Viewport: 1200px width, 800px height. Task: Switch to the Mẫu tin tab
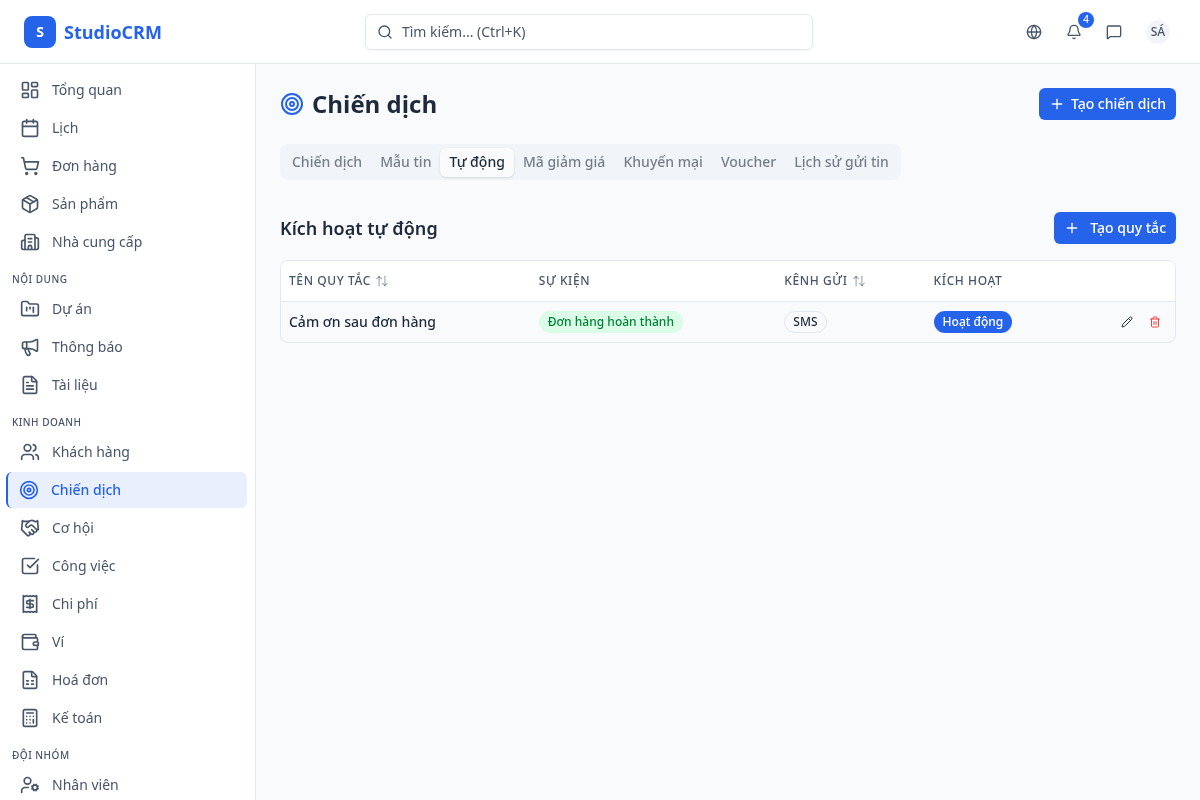[405, 162]
